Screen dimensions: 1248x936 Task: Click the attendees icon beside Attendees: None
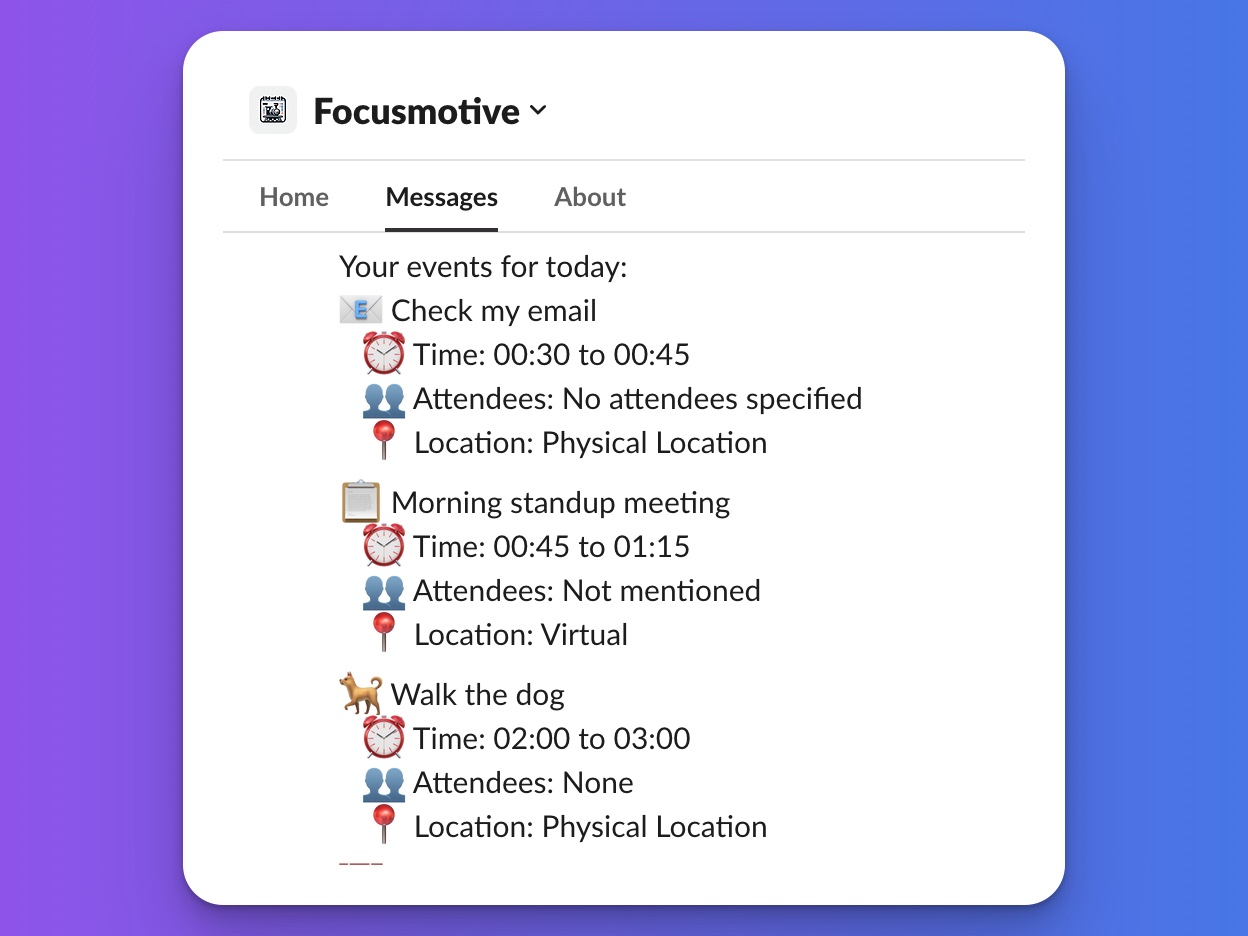click(383, 783)
